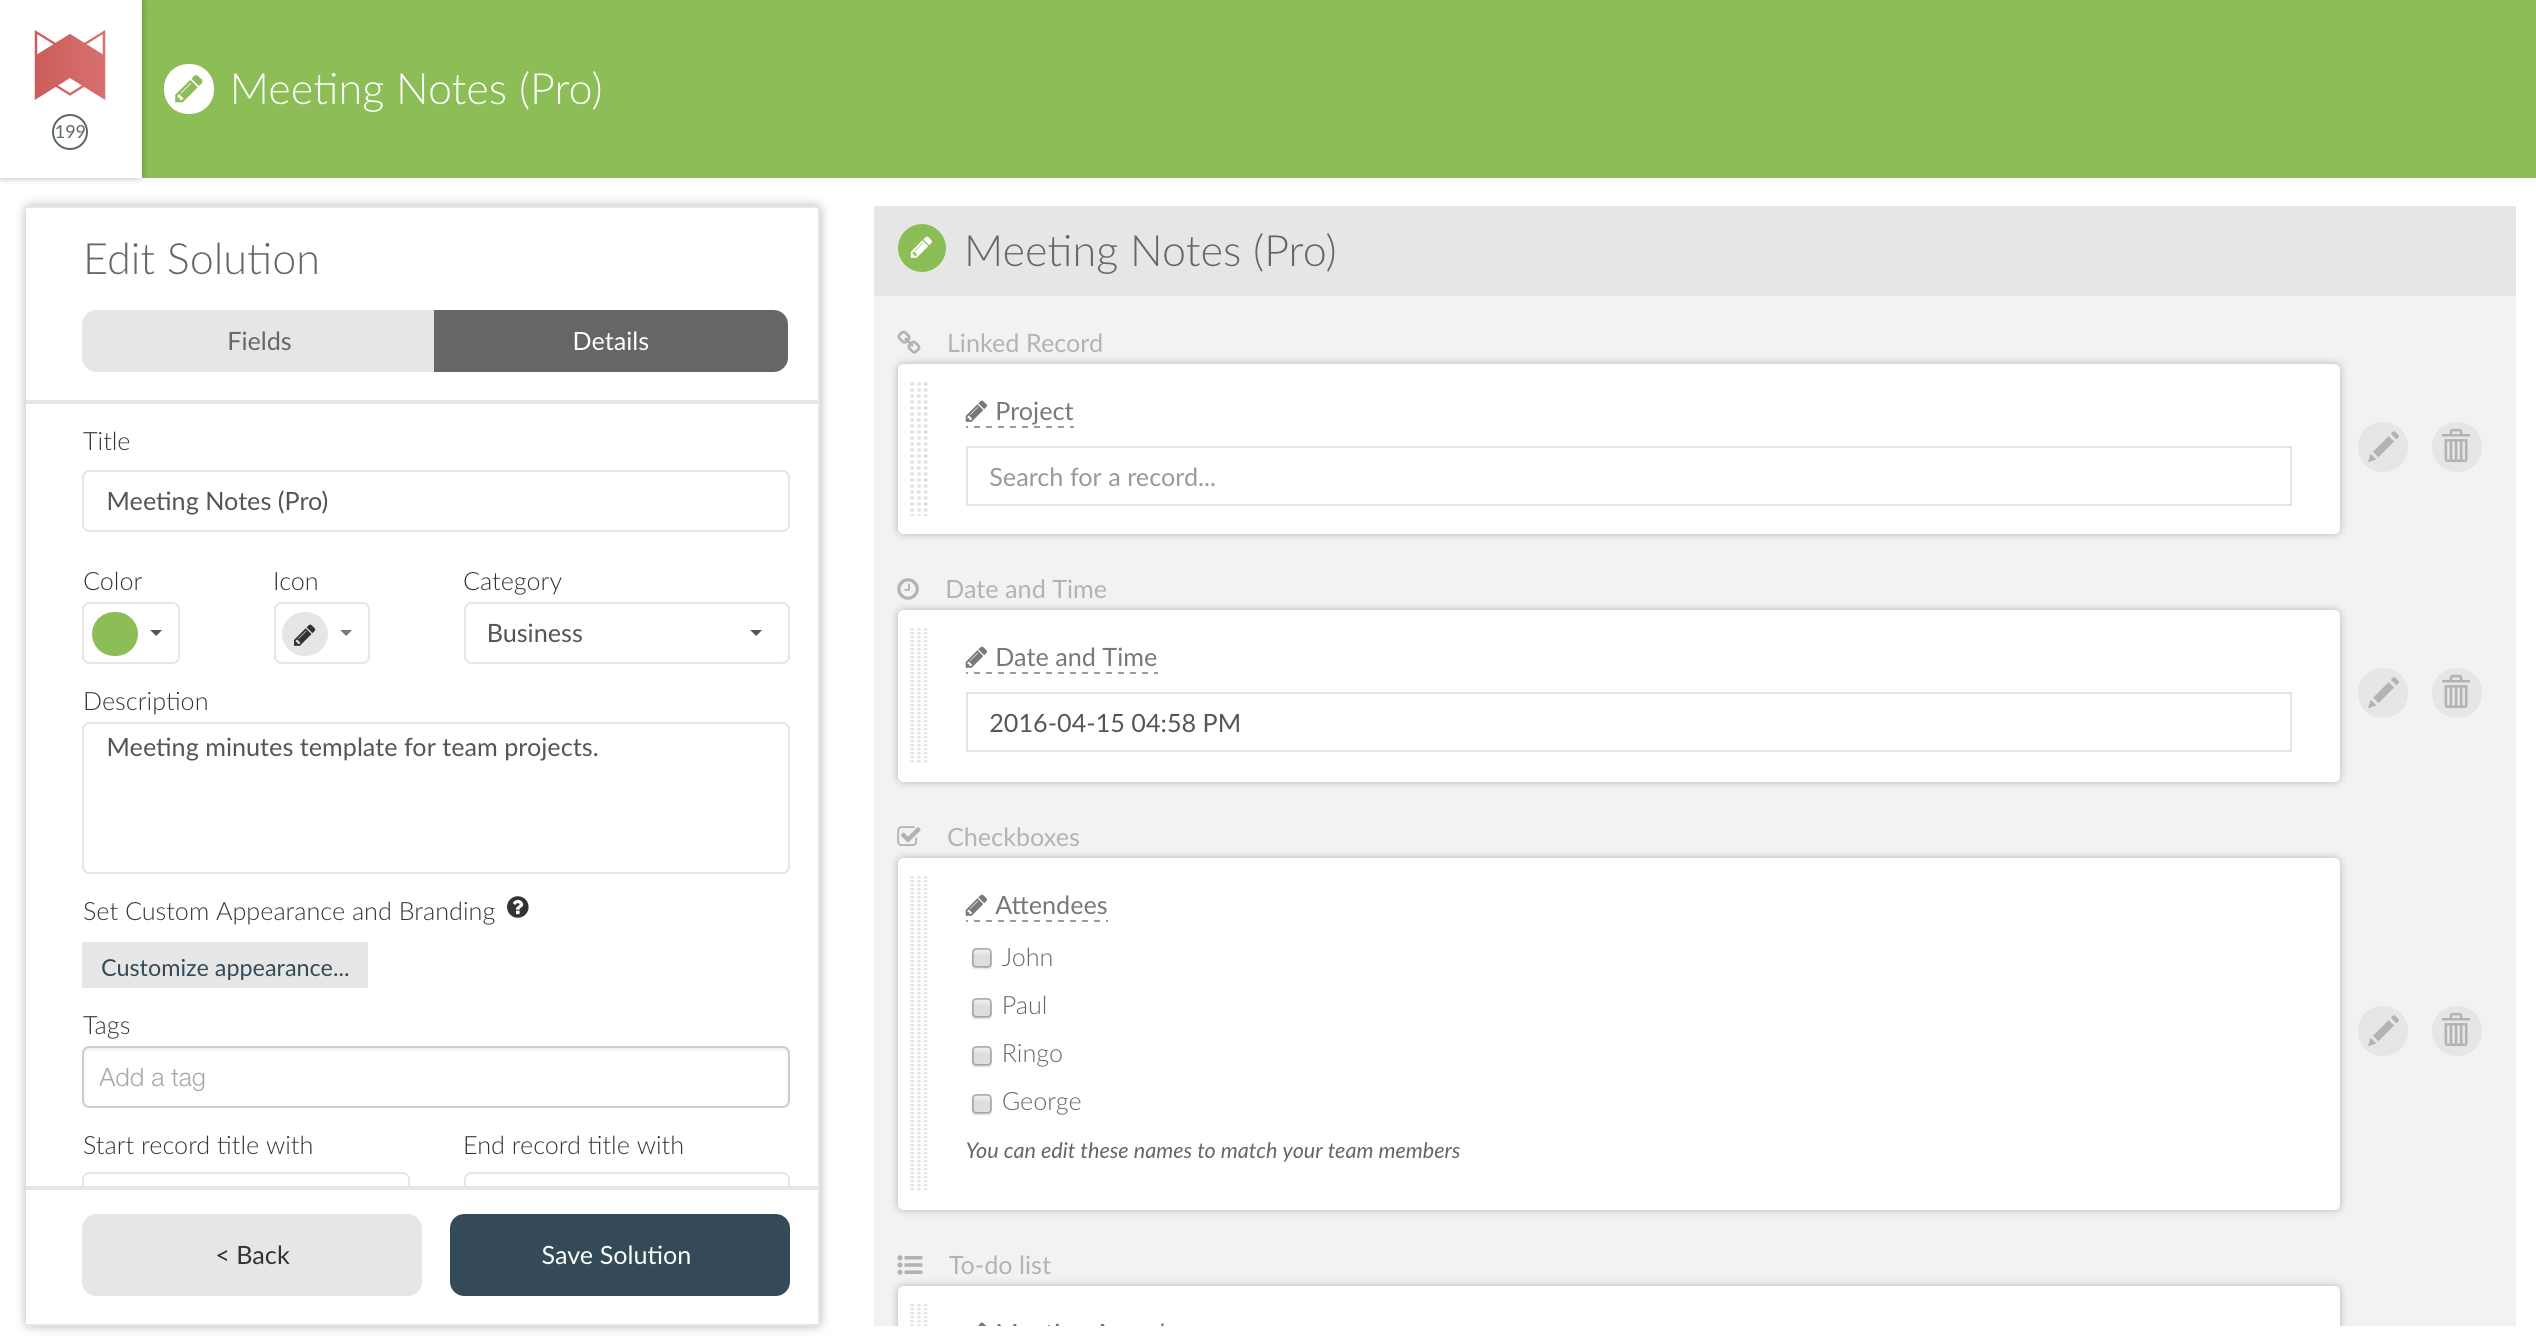The image size is (2536, 1340).
Task: Edit the Attendees checkboxes field
Action: [2383, 1030]
